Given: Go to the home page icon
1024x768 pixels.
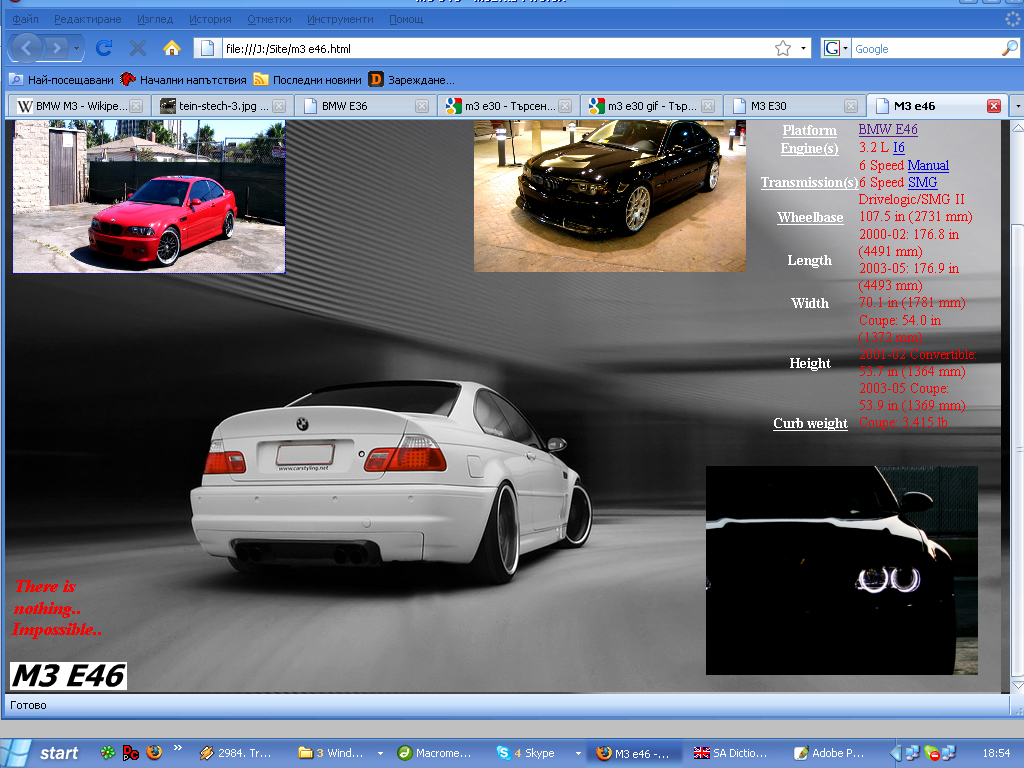Looking at the screenshot, I should pos(172,48).
